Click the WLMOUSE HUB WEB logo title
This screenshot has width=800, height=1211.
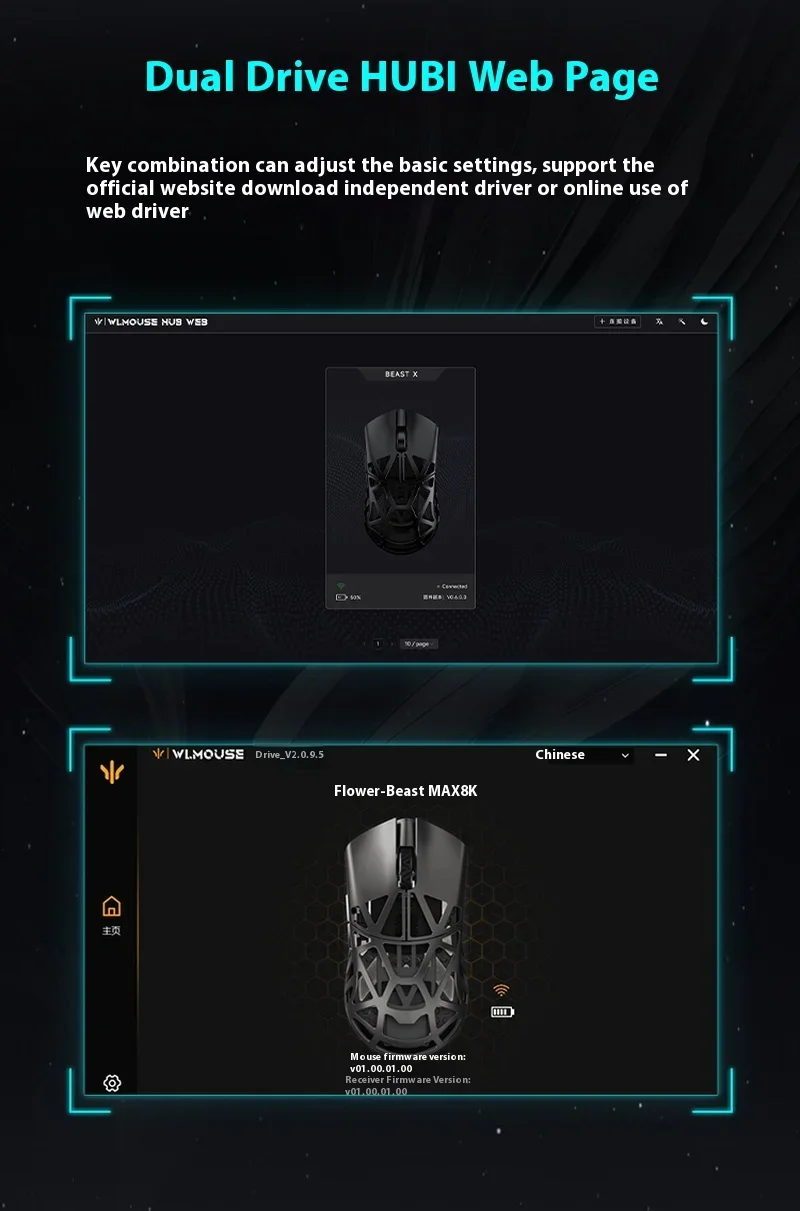tap(151, 322)
